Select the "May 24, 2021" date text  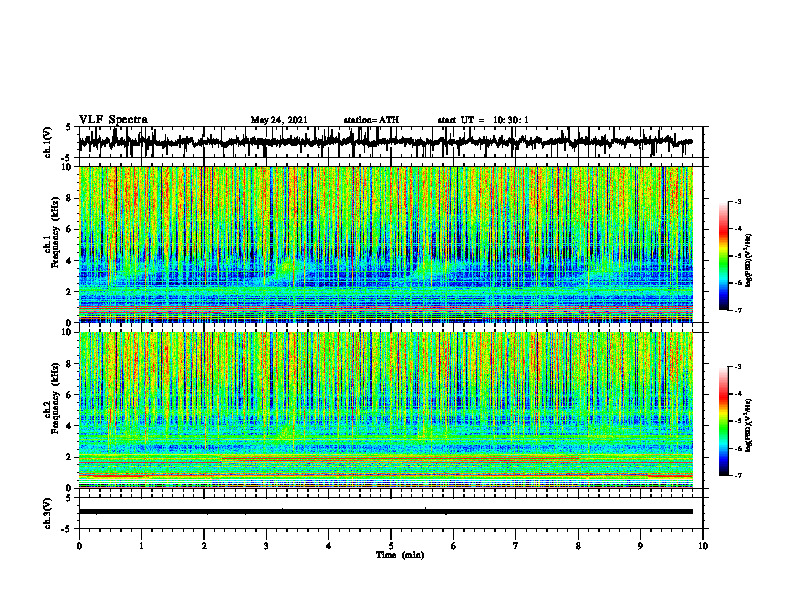(x=279, y=120)
